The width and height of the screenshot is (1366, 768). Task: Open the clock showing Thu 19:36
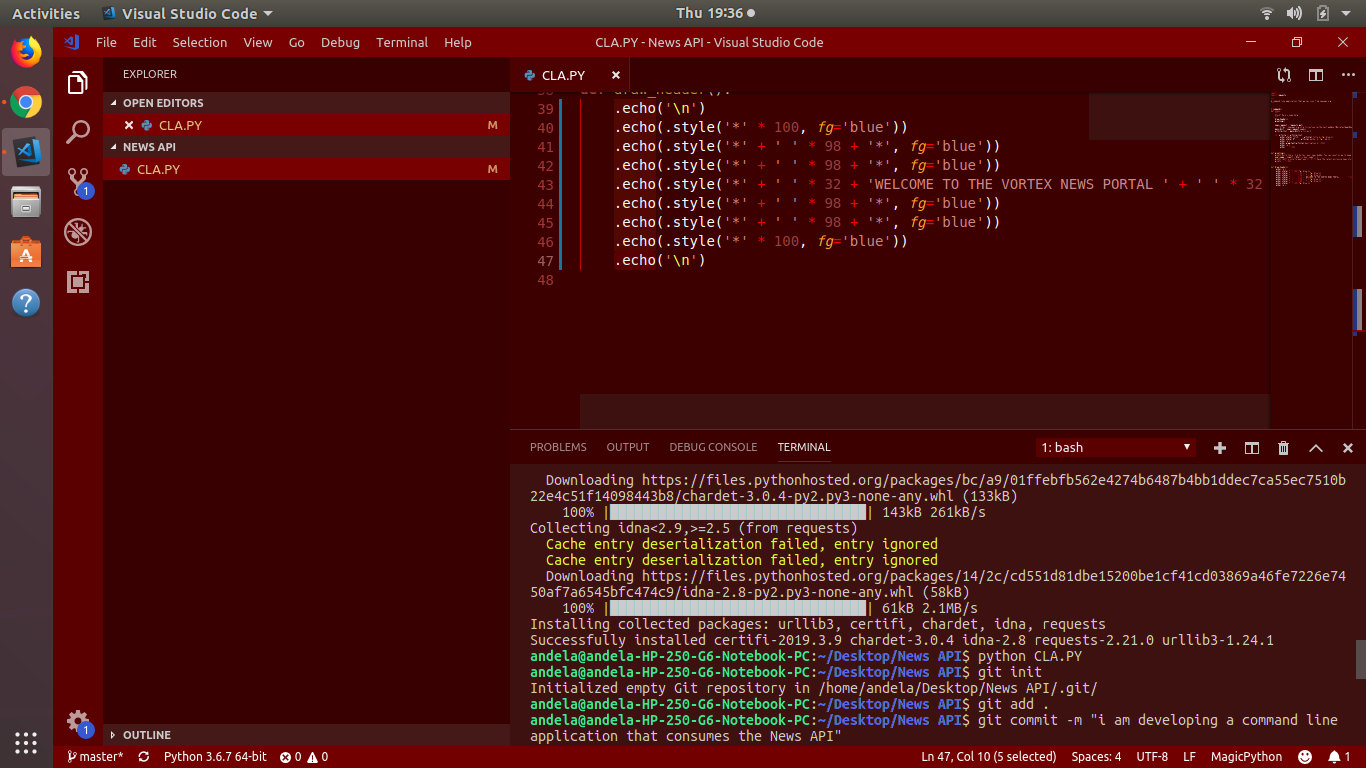710,13
